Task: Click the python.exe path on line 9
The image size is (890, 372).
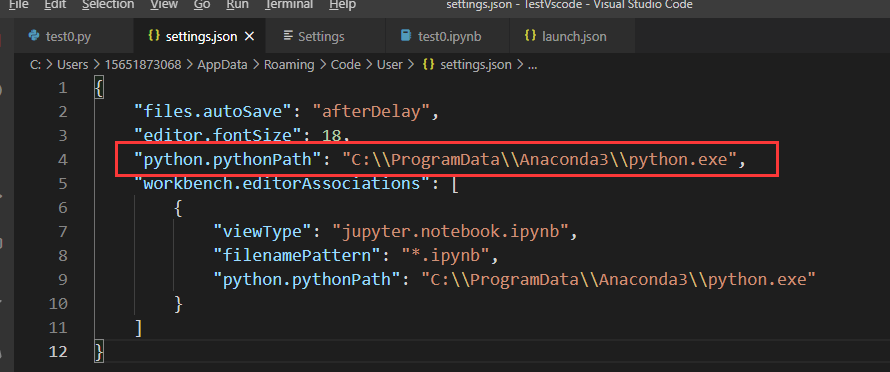Action: pos(619,280)
